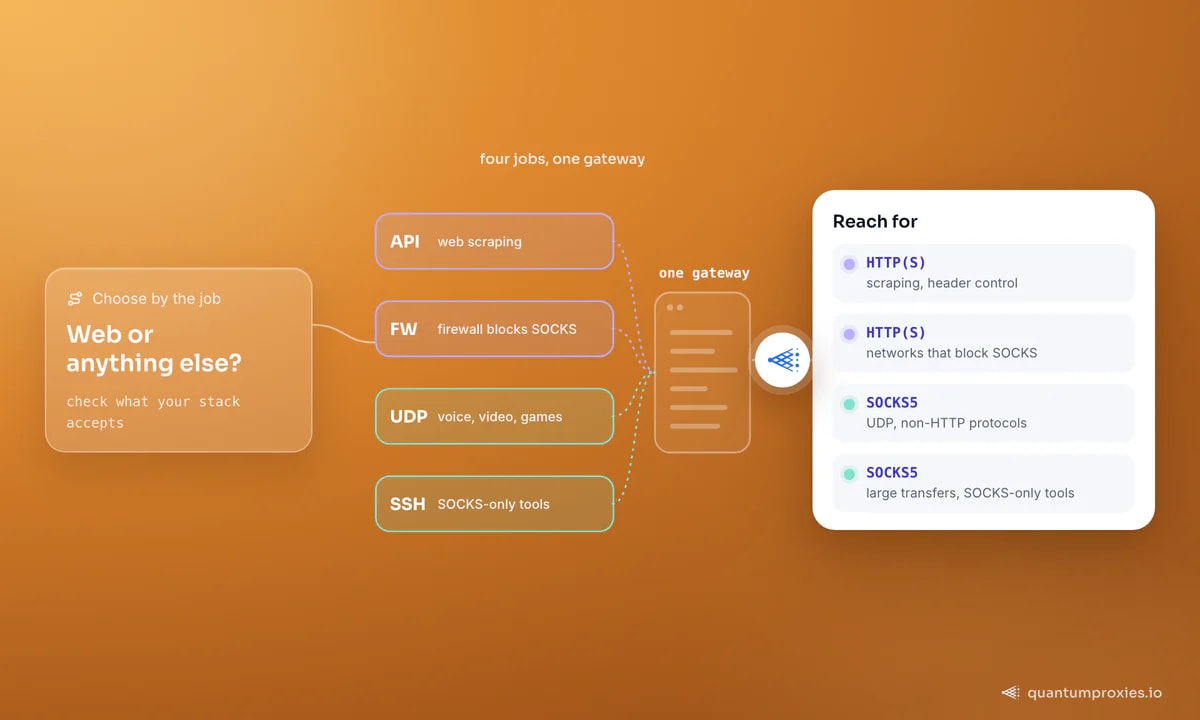
Task: Select the "API" label
Action: pyautogui.click(x=405, y=241)
